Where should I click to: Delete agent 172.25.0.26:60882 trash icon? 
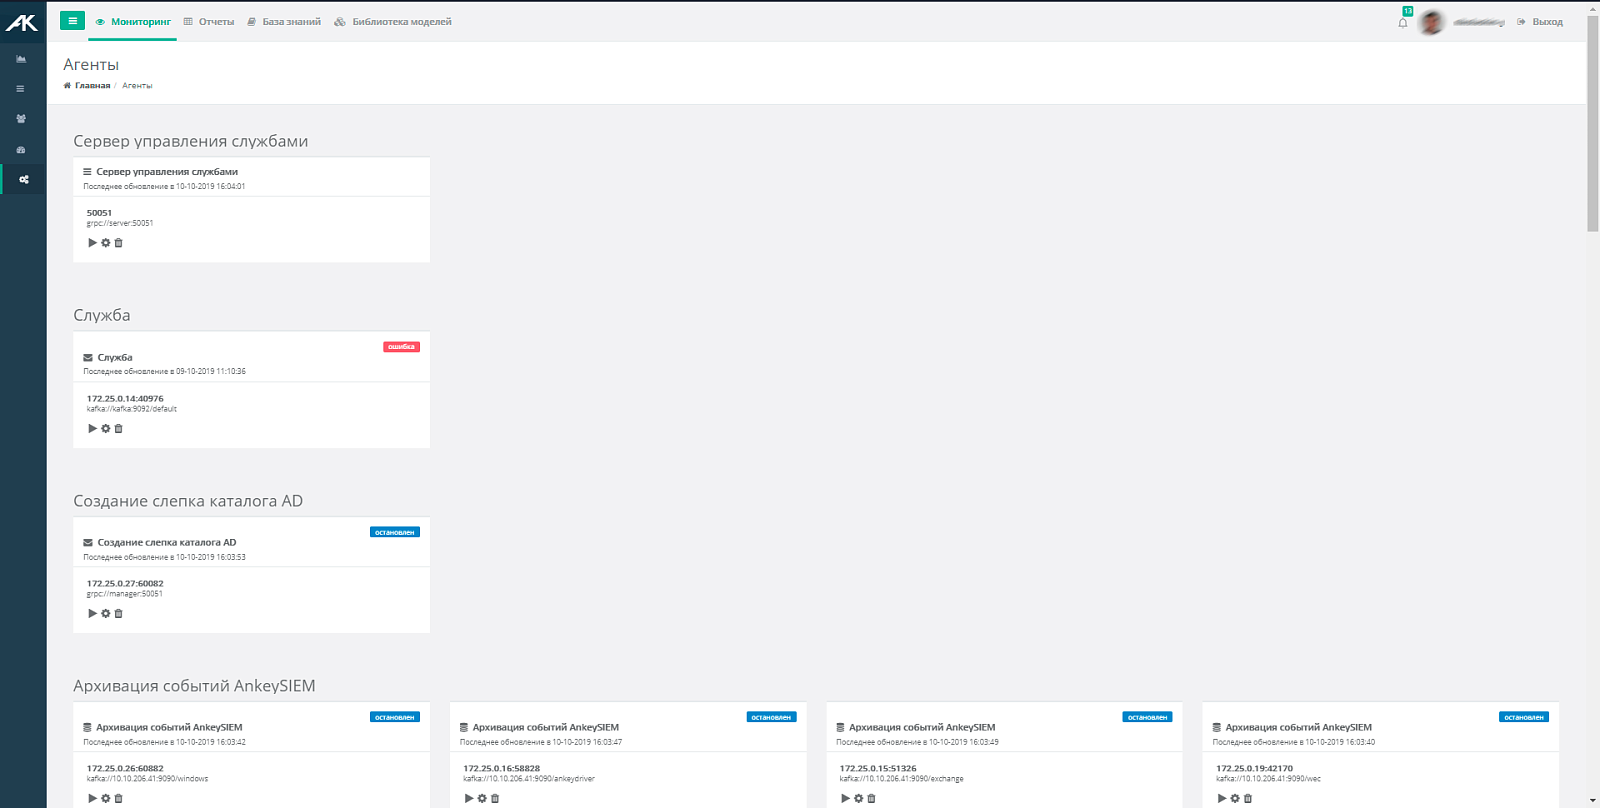tap(118, 799)
